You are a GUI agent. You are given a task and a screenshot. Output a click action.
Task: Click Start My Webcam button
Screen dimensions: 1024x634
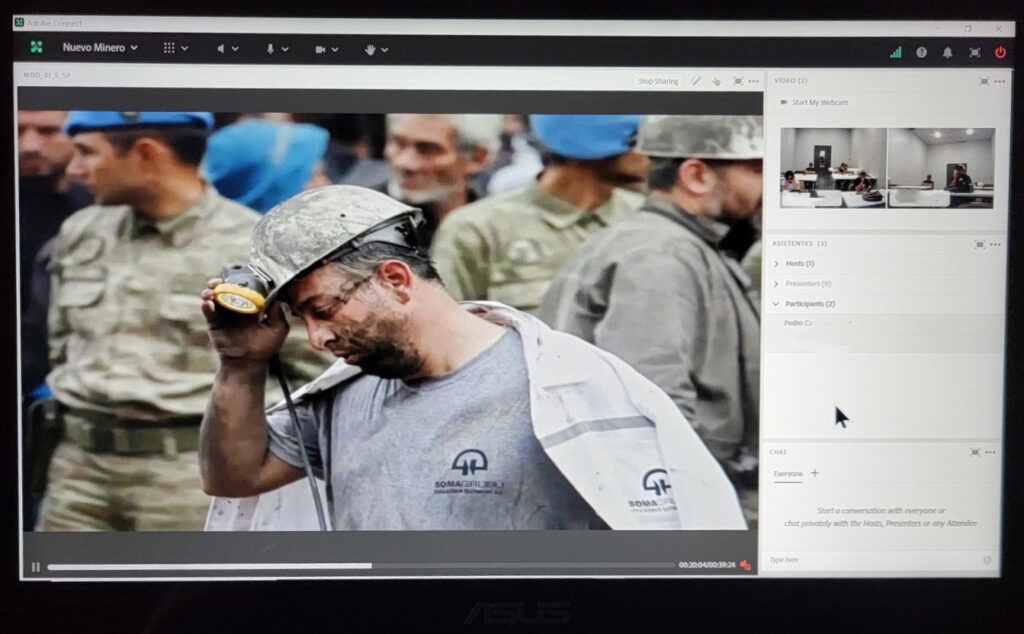pyautogui.click(x=814, y=103)
